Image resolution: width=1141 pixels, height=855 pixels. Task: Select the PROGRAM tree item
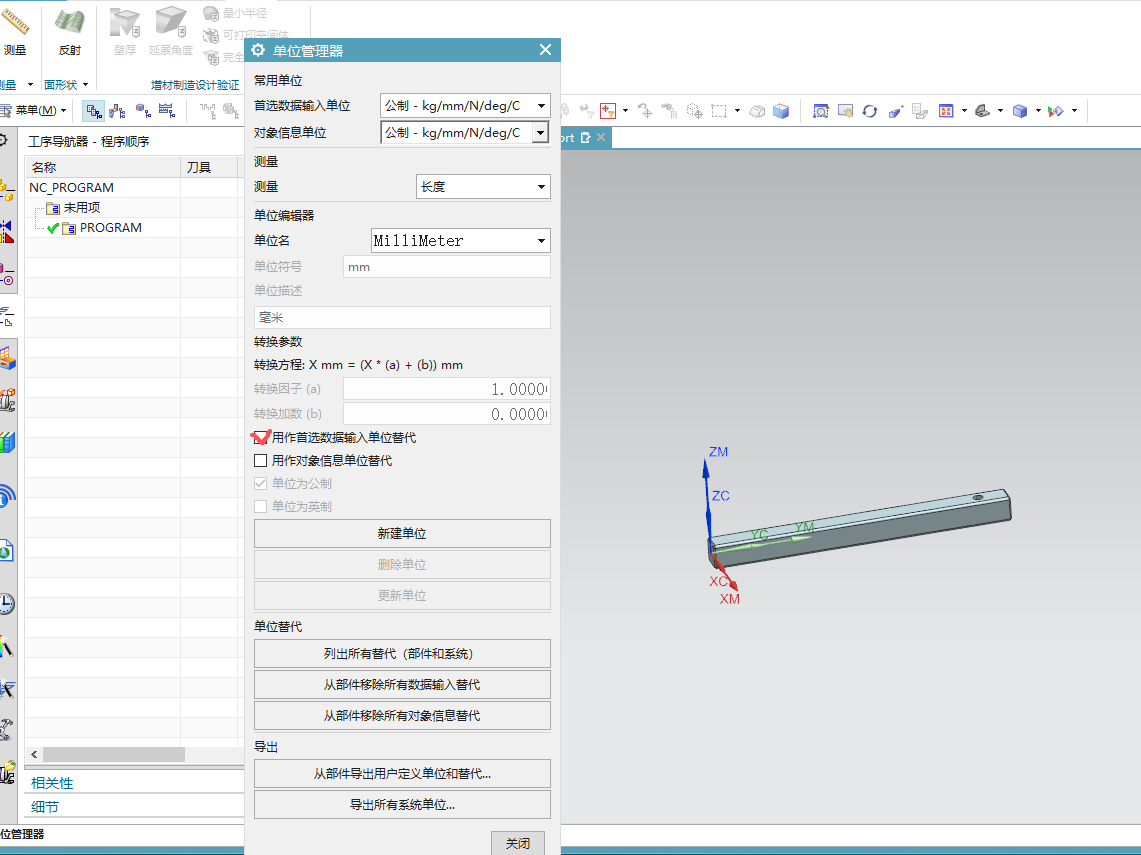[x=111, y=228]
